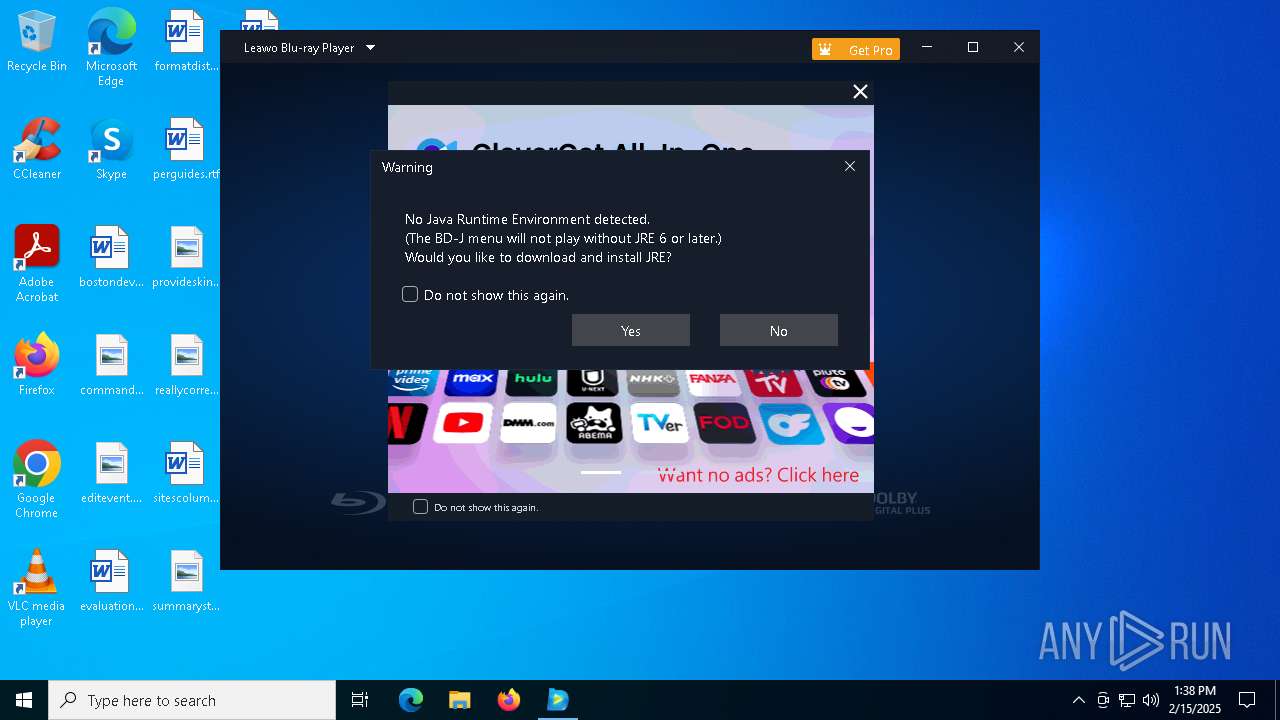The image size is (1280, 720).
Task: Close the Warning dialog
Action: click(x=850, y=167)
